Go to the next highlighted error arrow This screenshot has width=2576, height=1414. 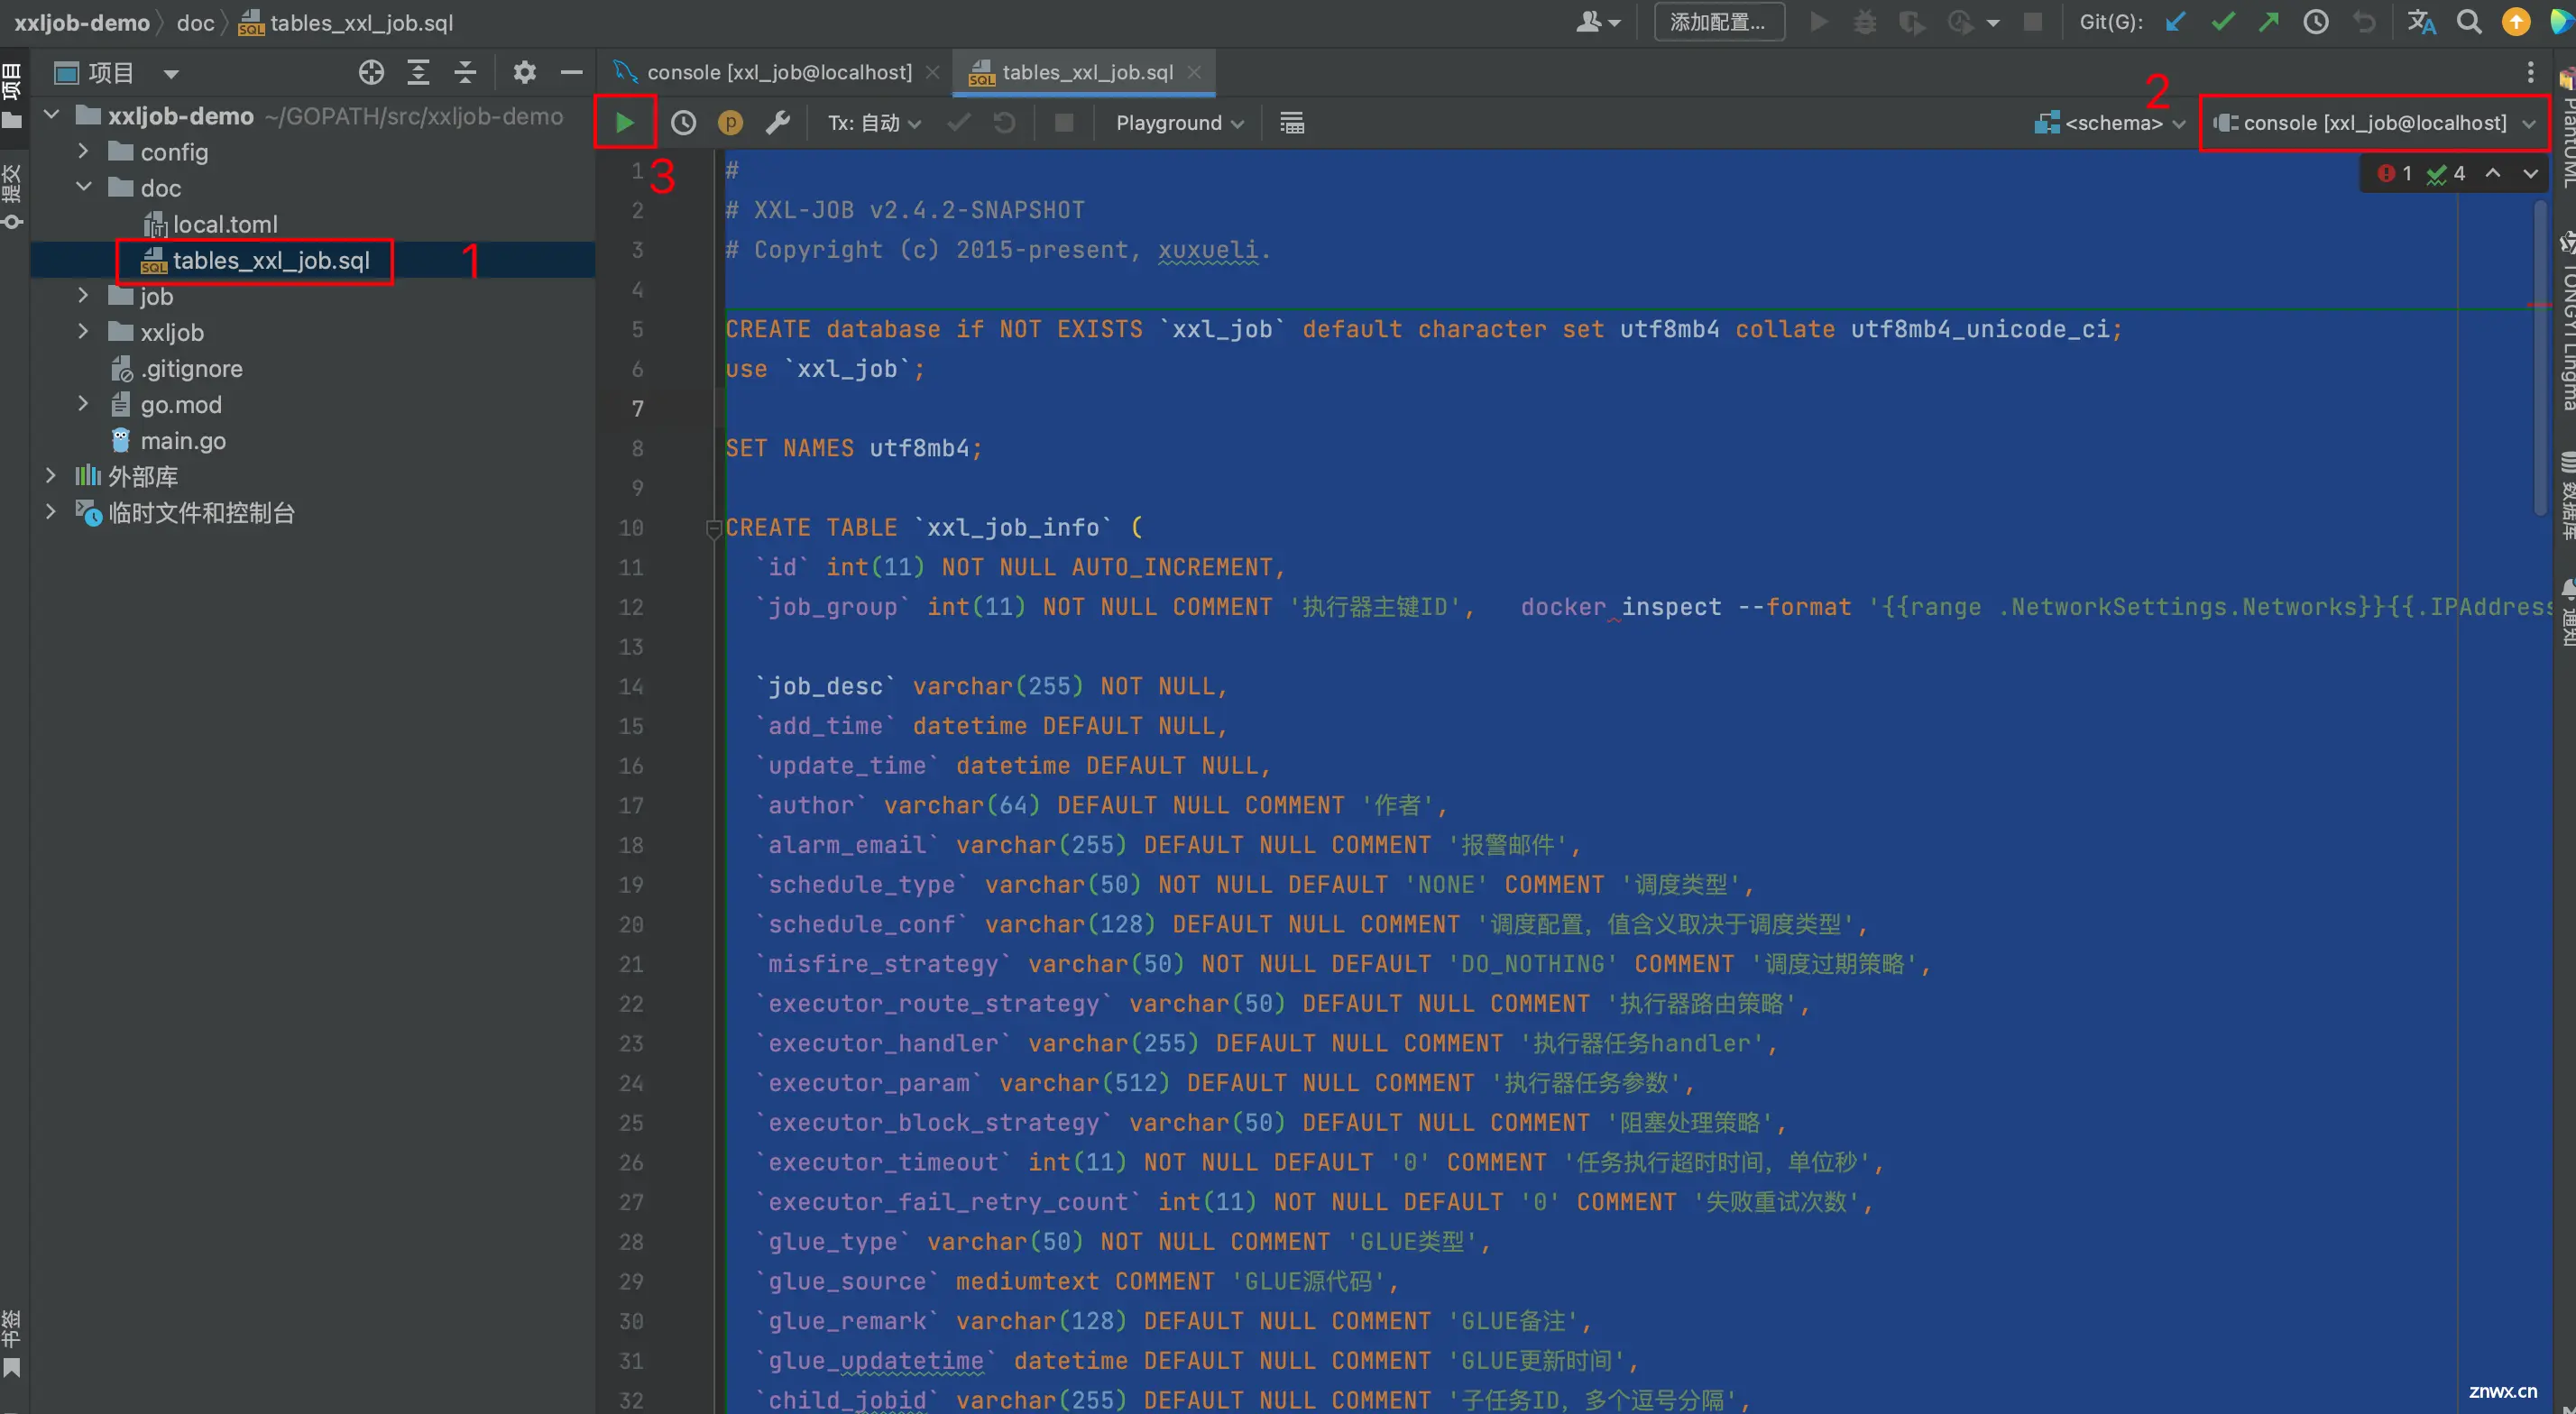2531,174
